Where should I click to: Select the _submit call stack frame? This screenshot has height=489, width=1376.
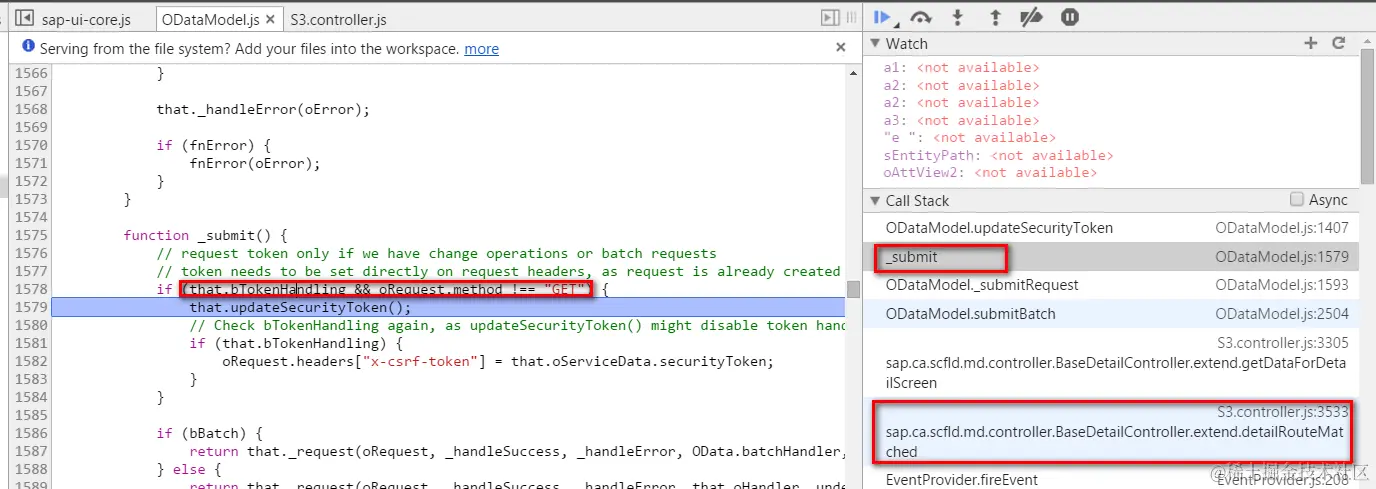pyautogui.click(x=1111, y=257)
